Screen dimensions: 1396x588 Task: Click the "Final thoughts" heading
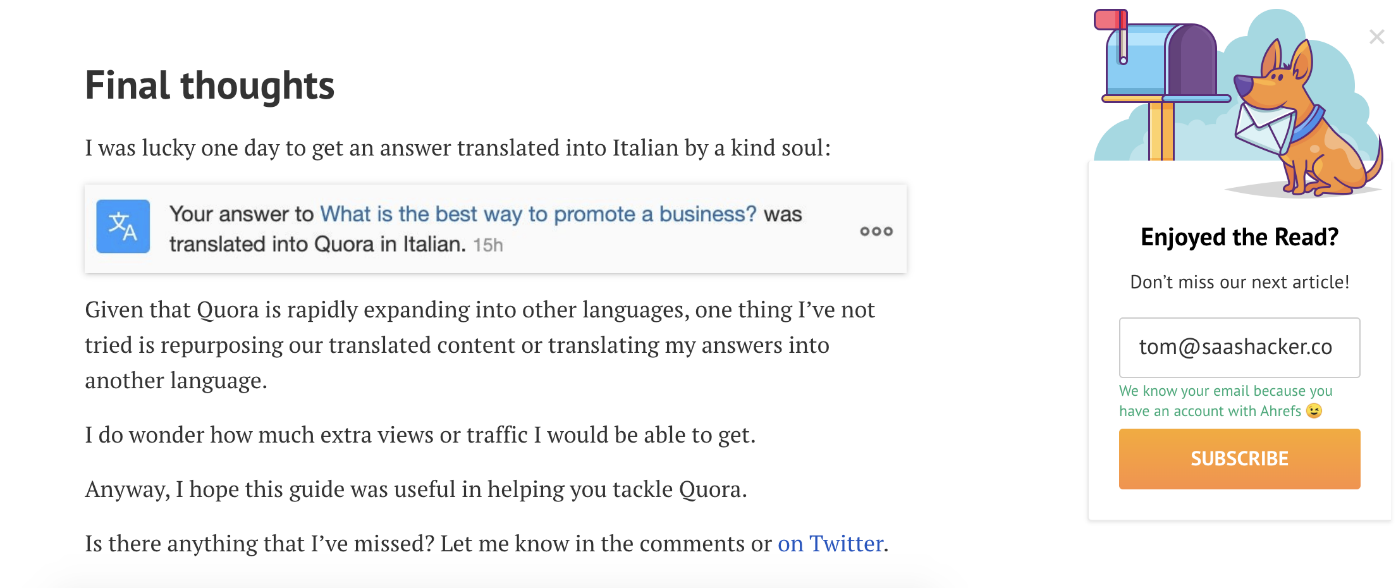[210, 86]
